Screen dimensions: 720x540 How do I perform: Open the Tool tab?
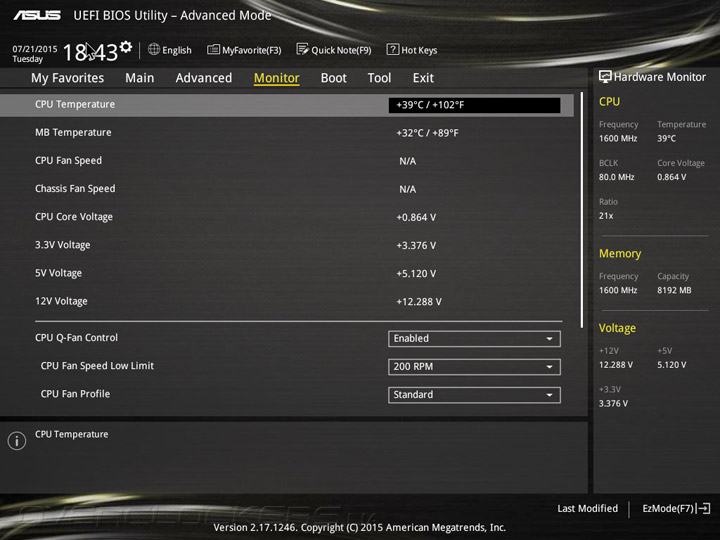point(379,78)
